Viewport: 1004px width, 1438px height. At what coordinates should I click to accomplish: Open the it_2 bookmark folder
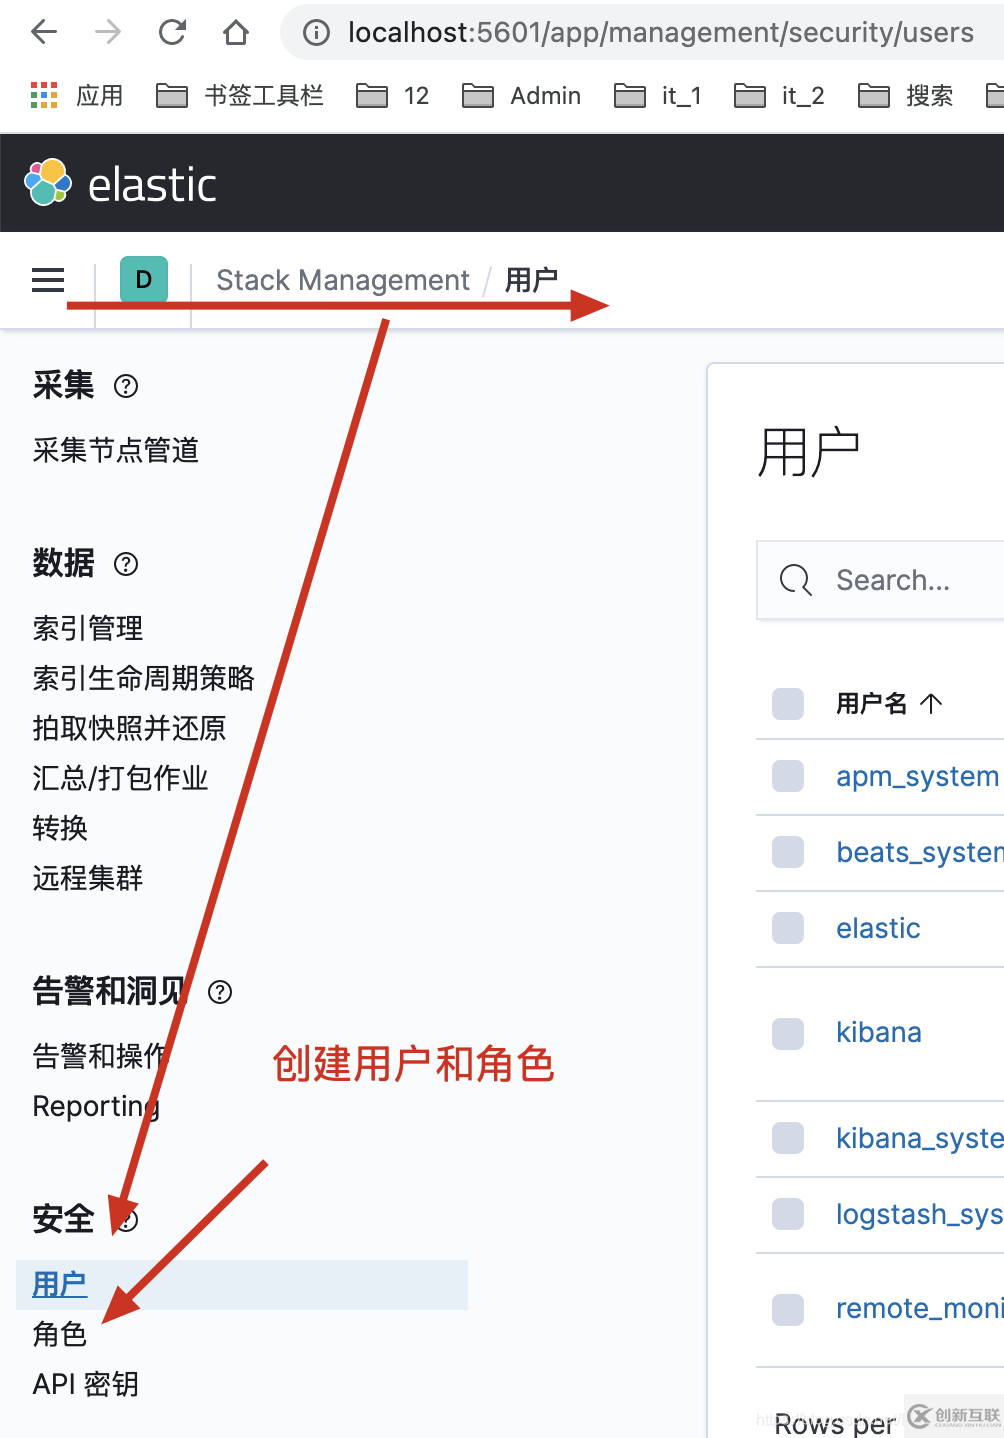click(x=779, y=96)
